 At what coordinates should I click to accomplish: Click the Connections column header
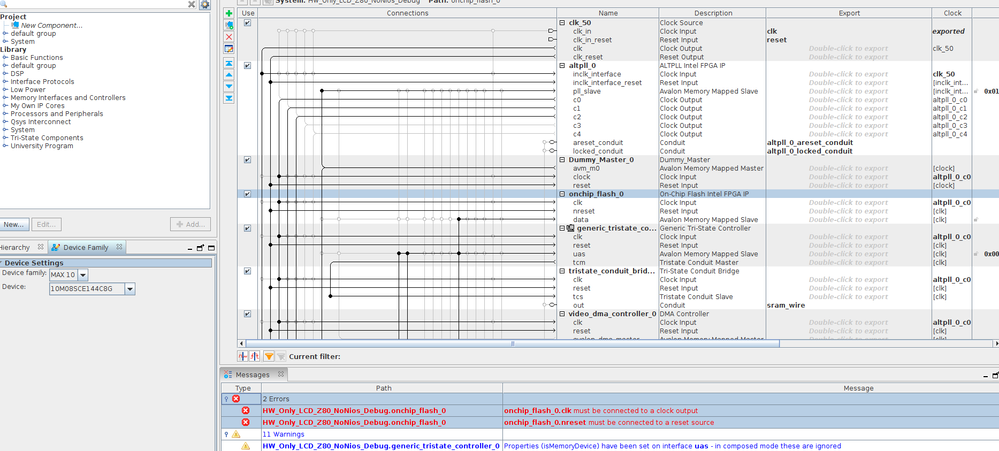(x=407, y=13)
